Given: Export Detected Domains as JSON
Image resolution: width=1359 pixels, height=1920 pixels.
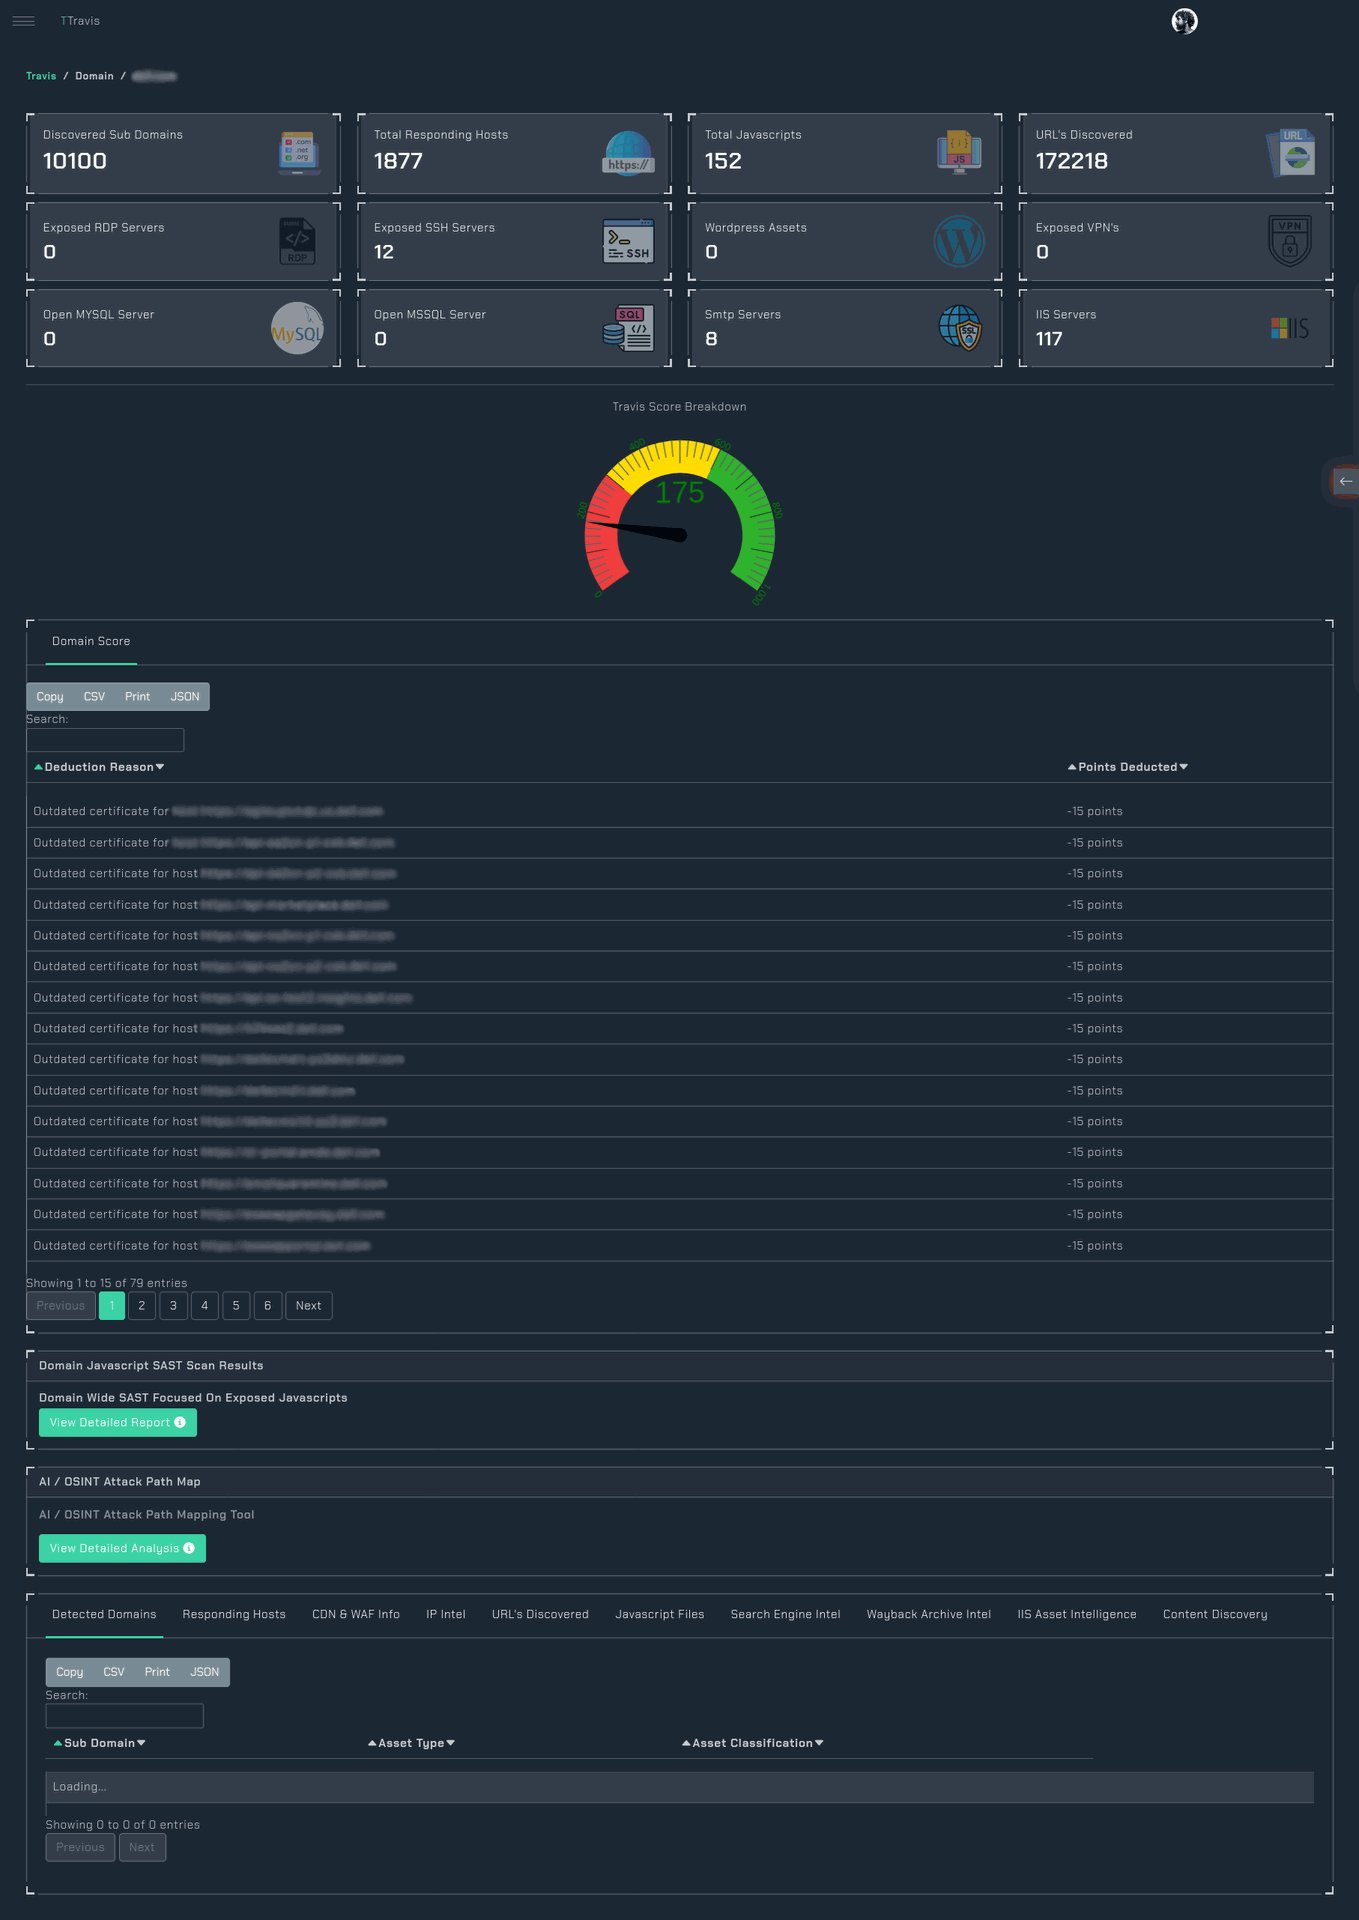Looking at the screenshot, I should pos(205,1672).
